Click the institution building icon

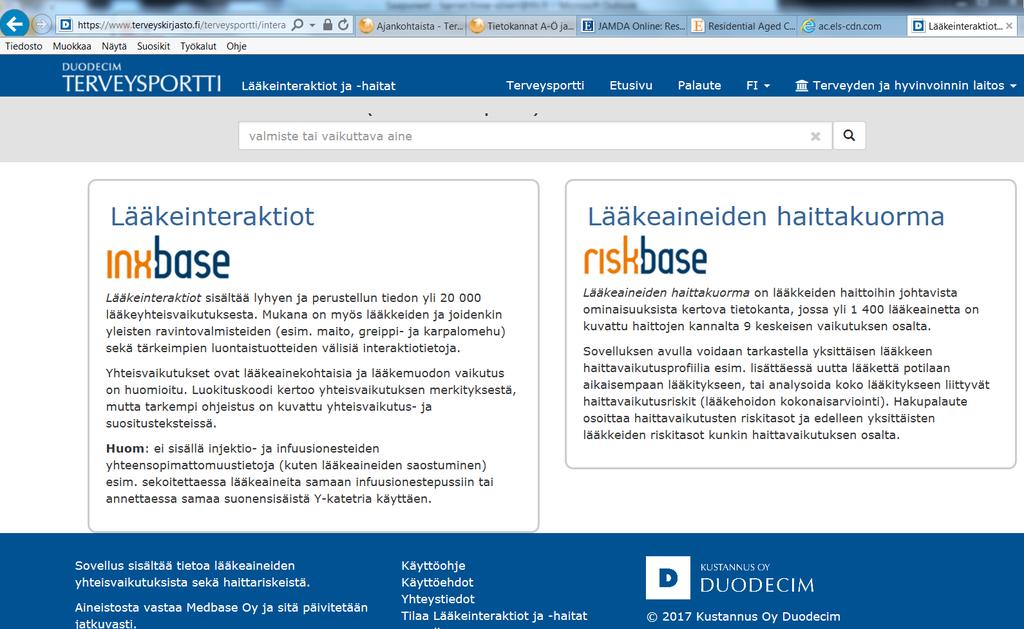(x=801, y=86)
